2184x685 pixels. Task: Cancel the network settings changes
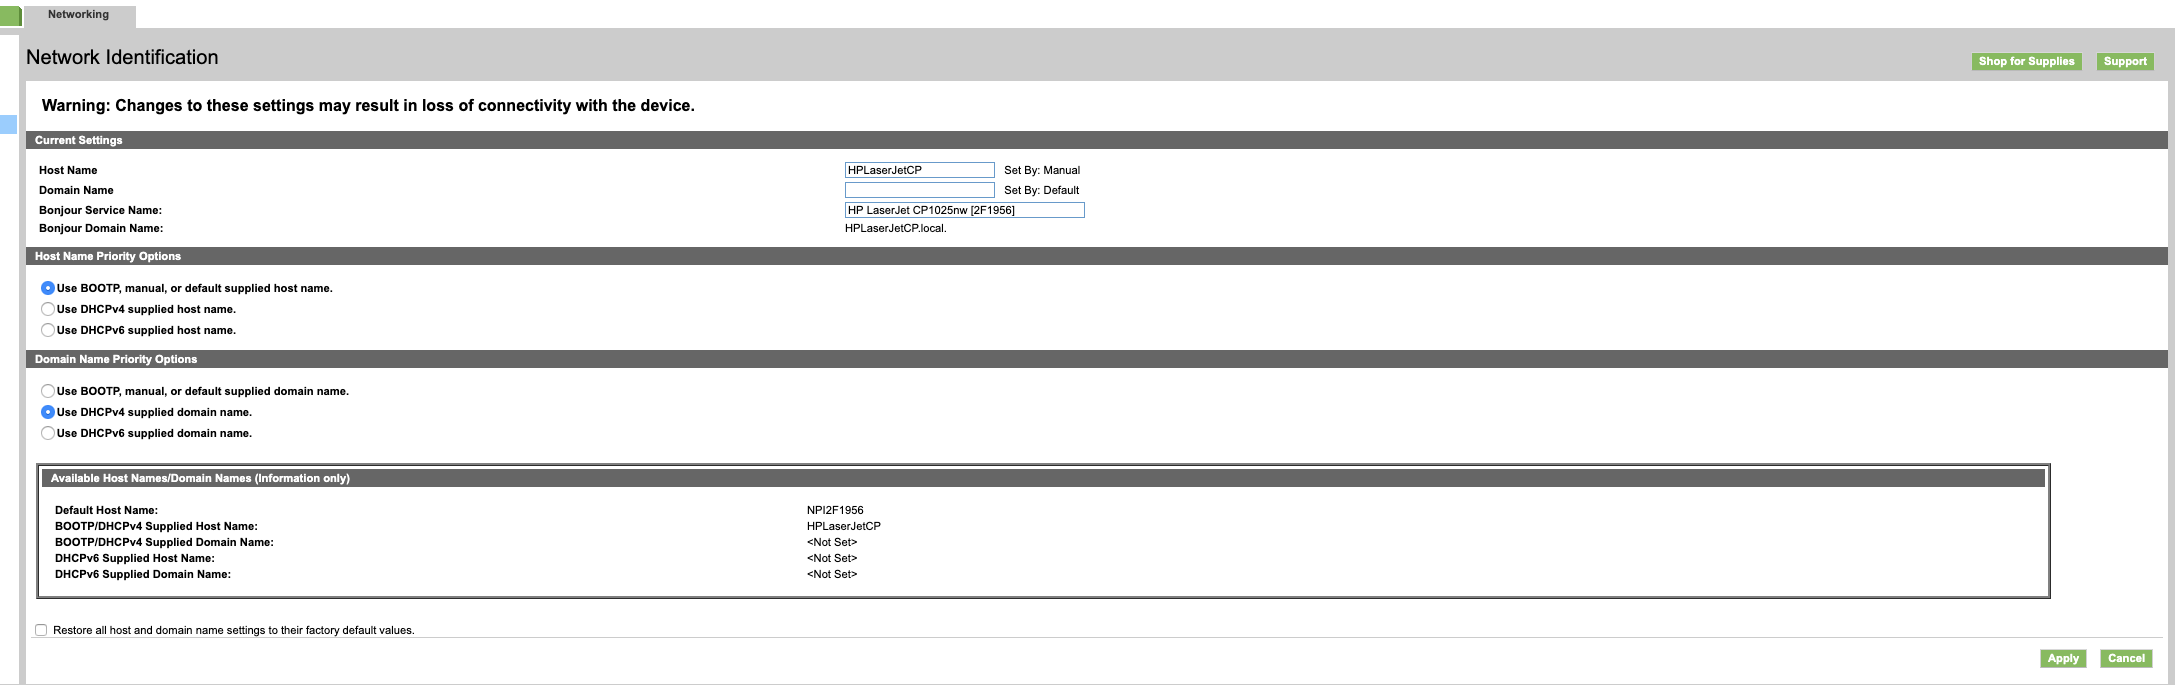coord(2126,659)
